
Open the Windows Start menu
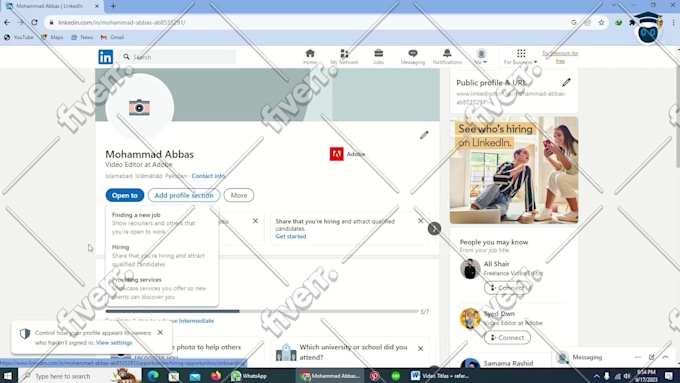click(x=8, y=376)
